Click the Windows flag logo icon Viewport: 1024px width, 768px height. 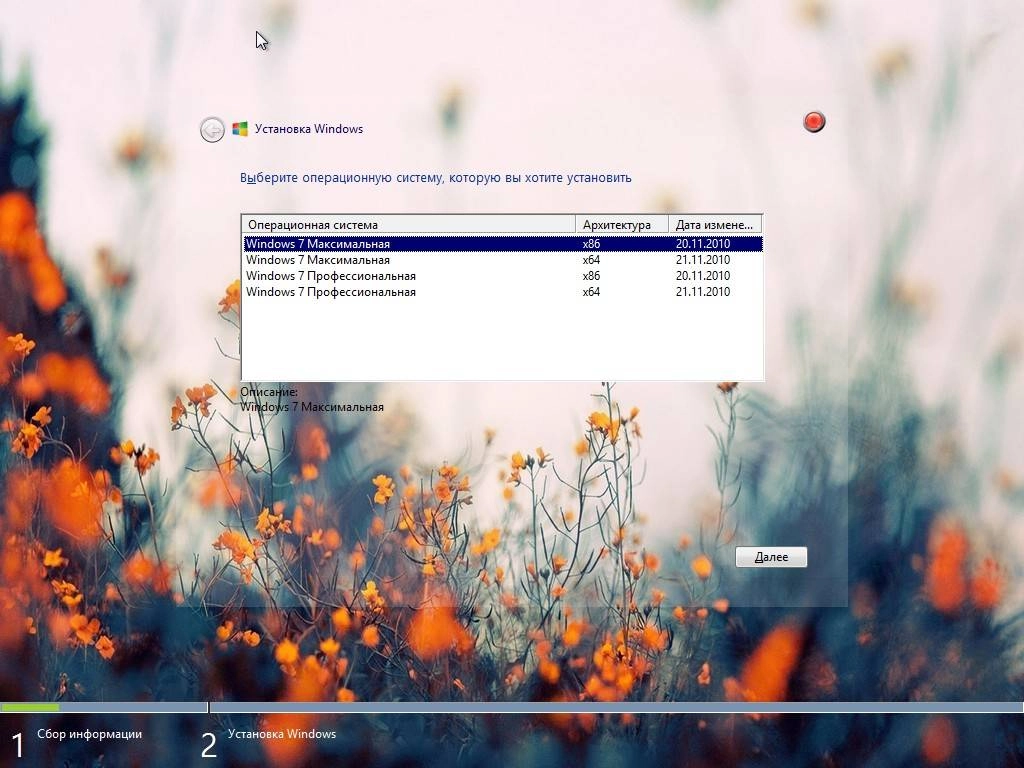point(240,129)
